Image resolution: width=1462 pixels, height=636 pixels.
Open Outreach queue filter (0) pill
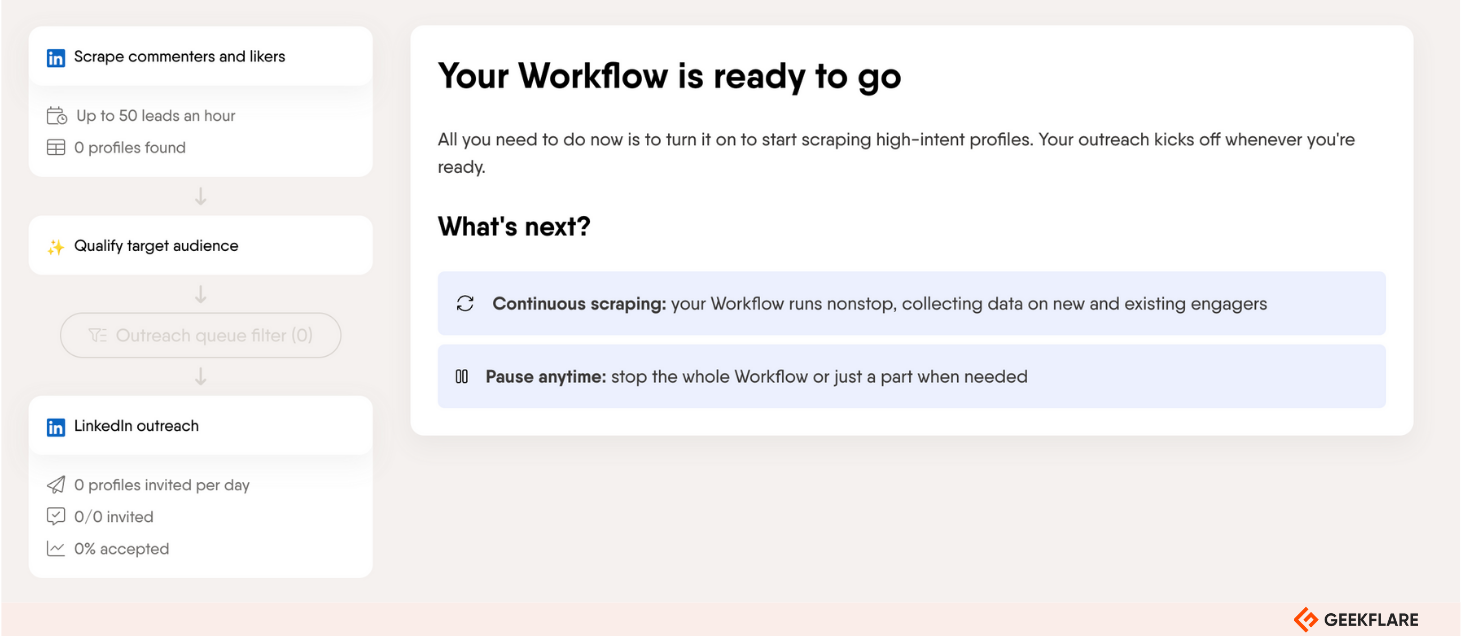pos(201,336)
